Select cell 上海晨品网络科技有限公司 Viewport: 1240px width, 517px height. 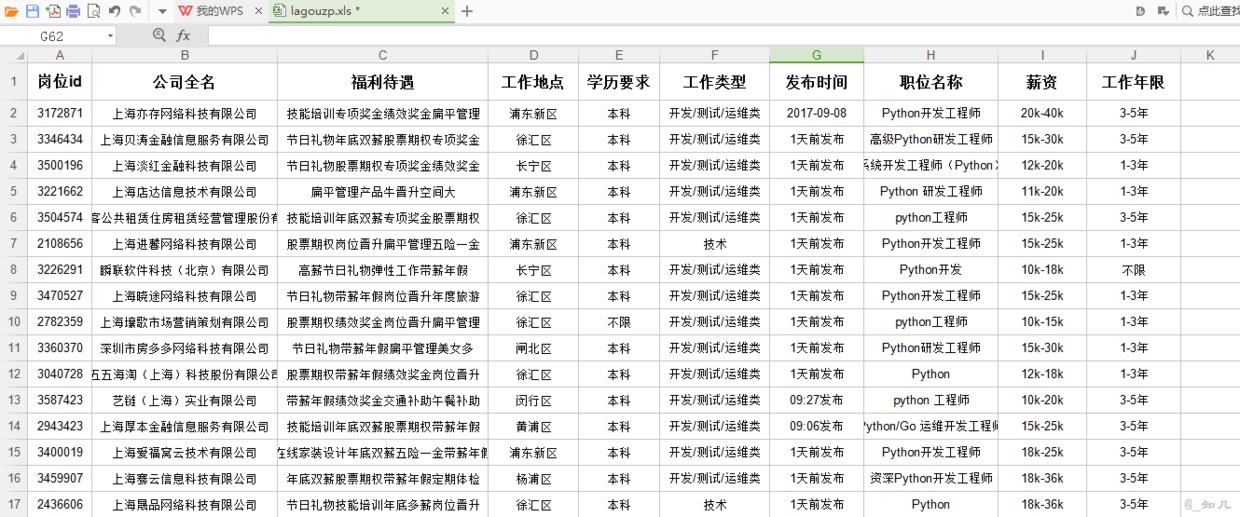tap(185, 504)
